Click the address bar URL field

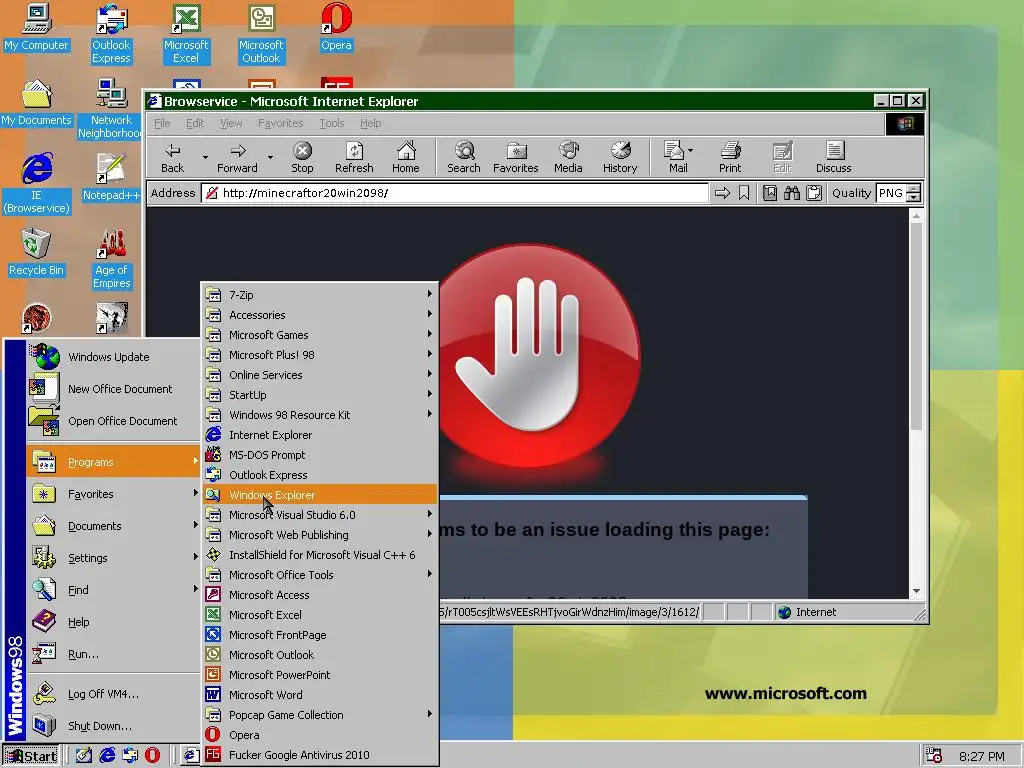(455, 193)
